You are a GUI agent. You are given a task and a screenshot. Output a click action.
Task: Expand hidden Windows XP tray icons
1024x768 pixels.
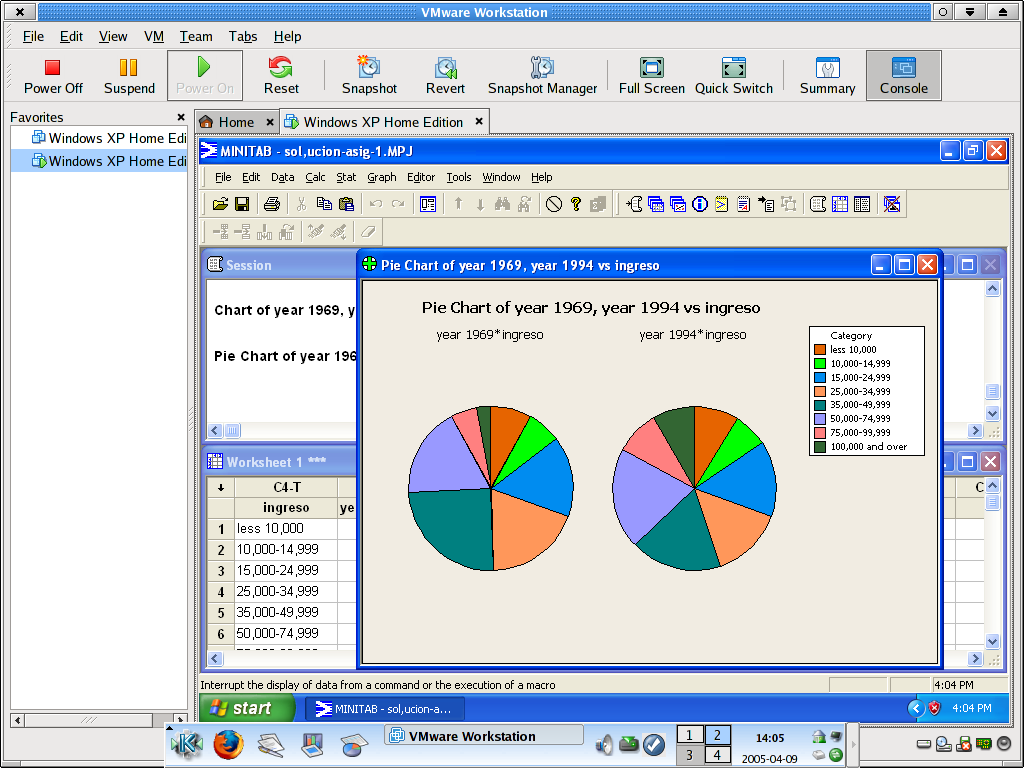coord(916,709)
